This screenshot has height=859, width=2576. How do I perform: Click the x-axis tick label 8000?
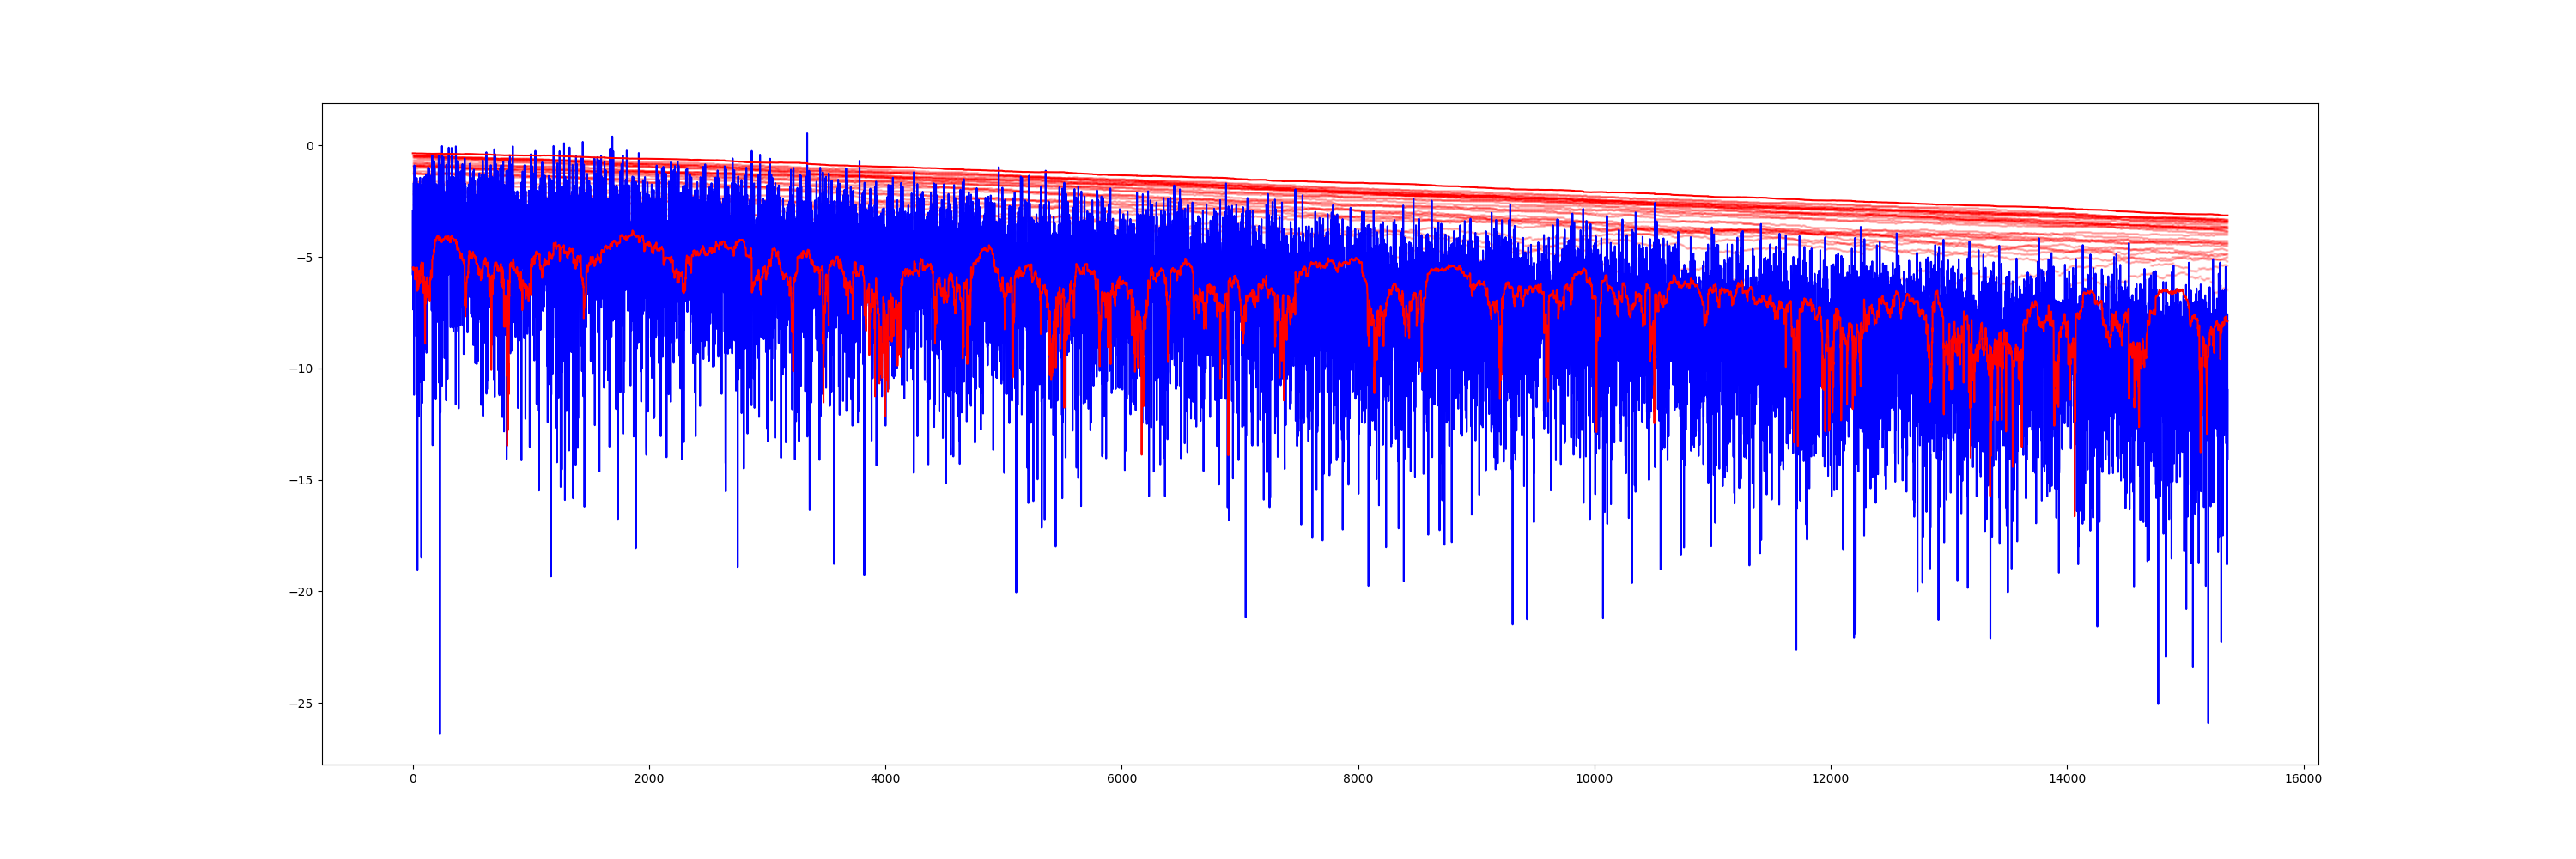[x=1358, y=780]
